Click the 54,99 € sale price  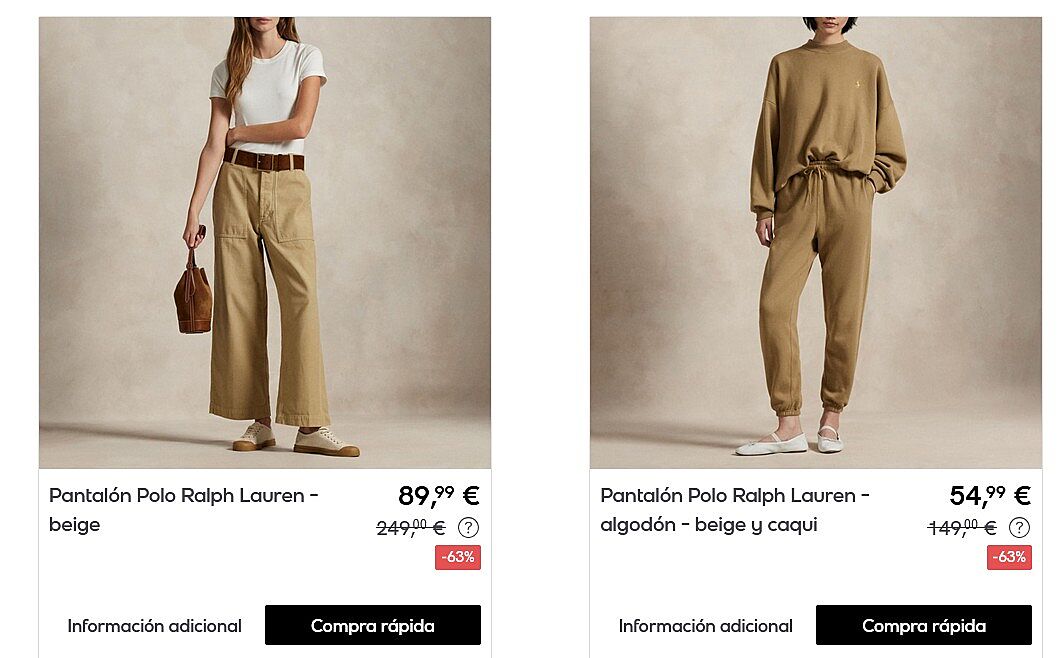[x=990, y=496]
